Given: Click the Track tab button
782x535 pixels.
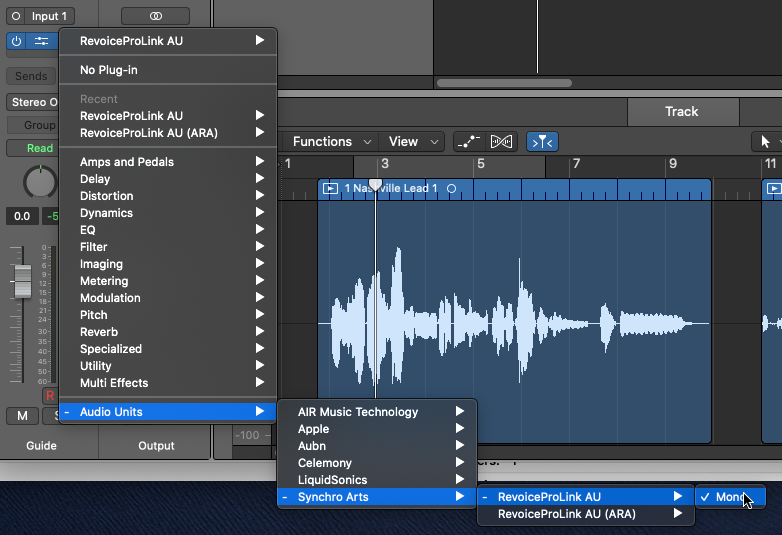Looking at the screenshot, I should (x=681, y=112).
